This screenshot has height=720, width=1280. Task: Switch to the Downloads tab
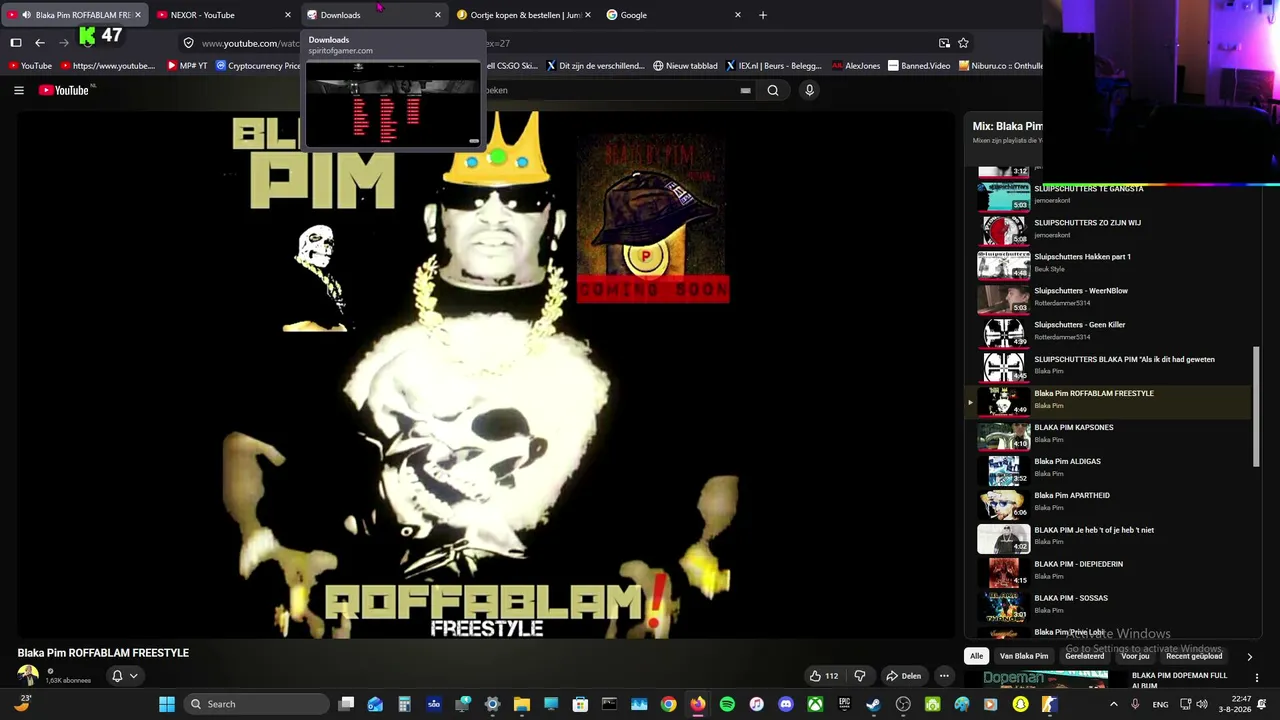(374, 15)
